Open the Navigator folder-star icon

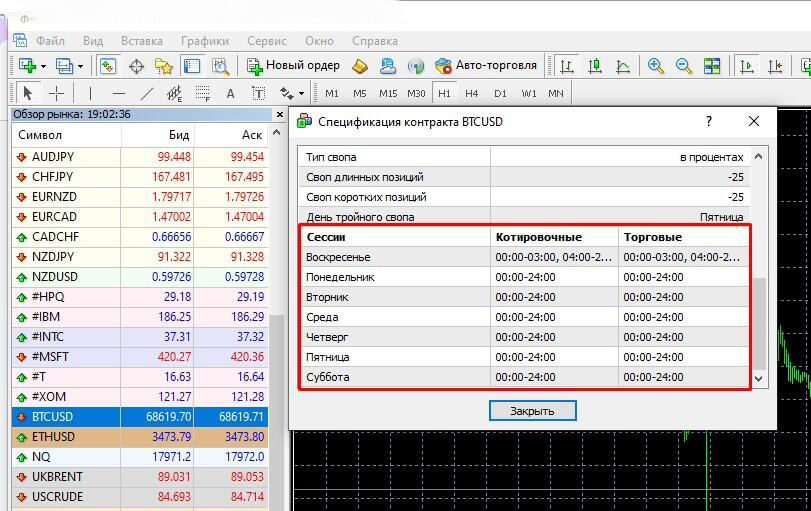click(x=163, y=66)
